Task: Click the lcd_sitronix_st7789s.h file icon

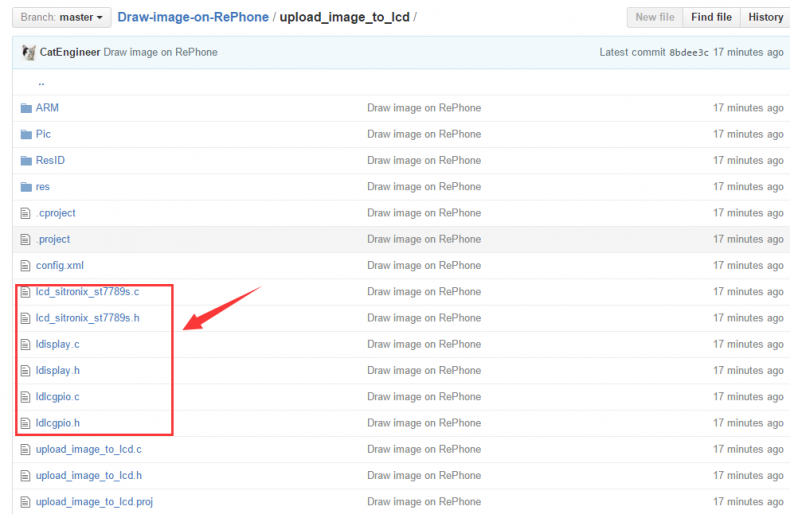Action: [25, 318]
